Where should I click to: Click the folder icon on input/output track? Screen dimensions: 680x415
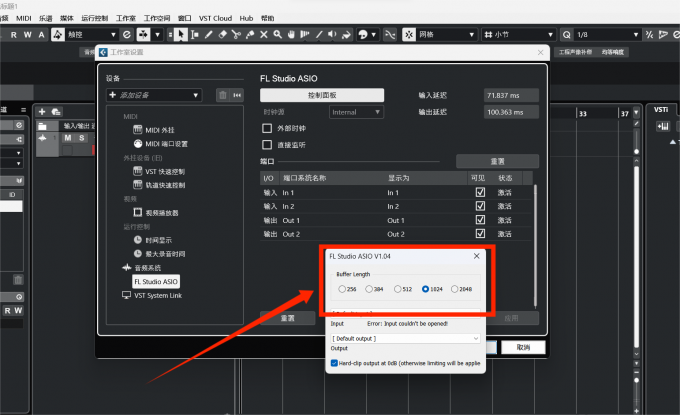[42, 126]
